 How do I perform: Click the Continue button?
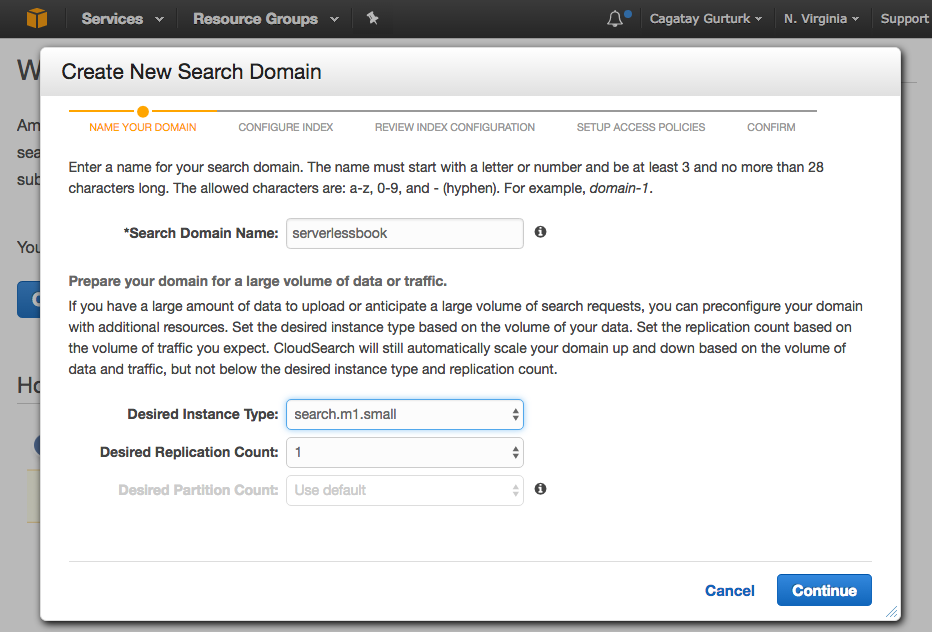tap(824, 590)
